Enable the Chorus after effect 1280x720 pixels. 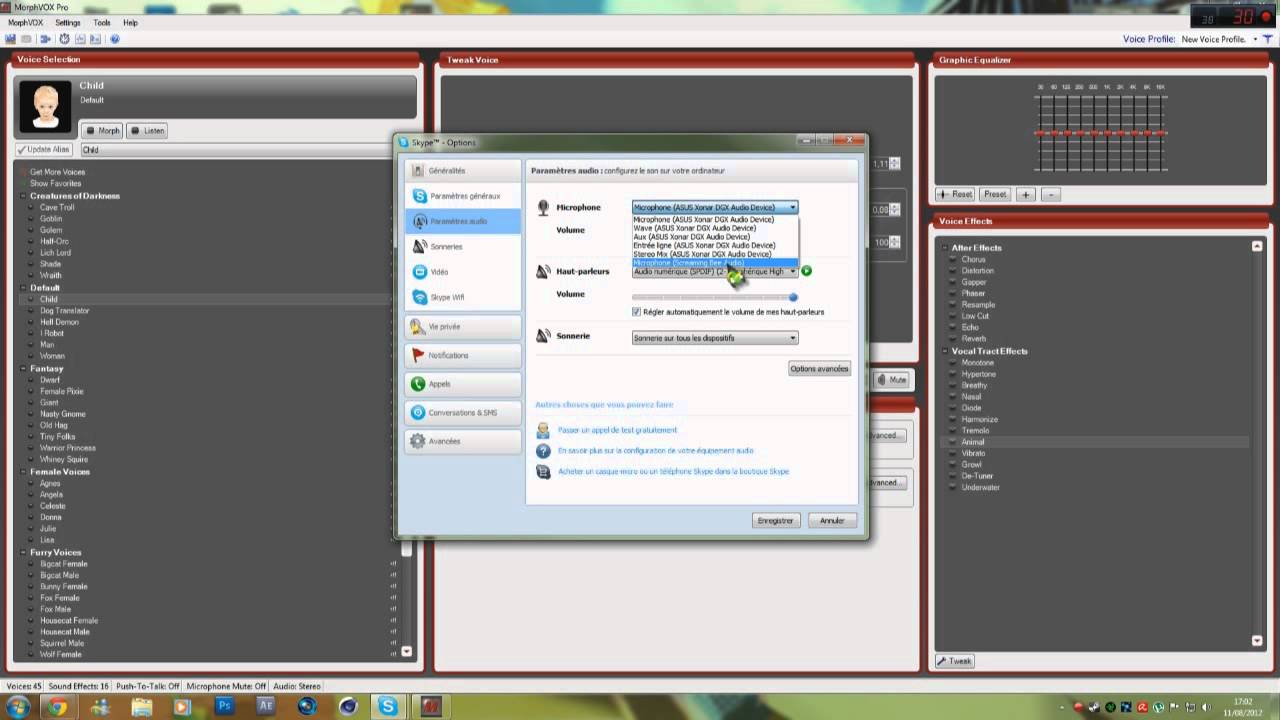pyautogui.click(x=973, y=259)
